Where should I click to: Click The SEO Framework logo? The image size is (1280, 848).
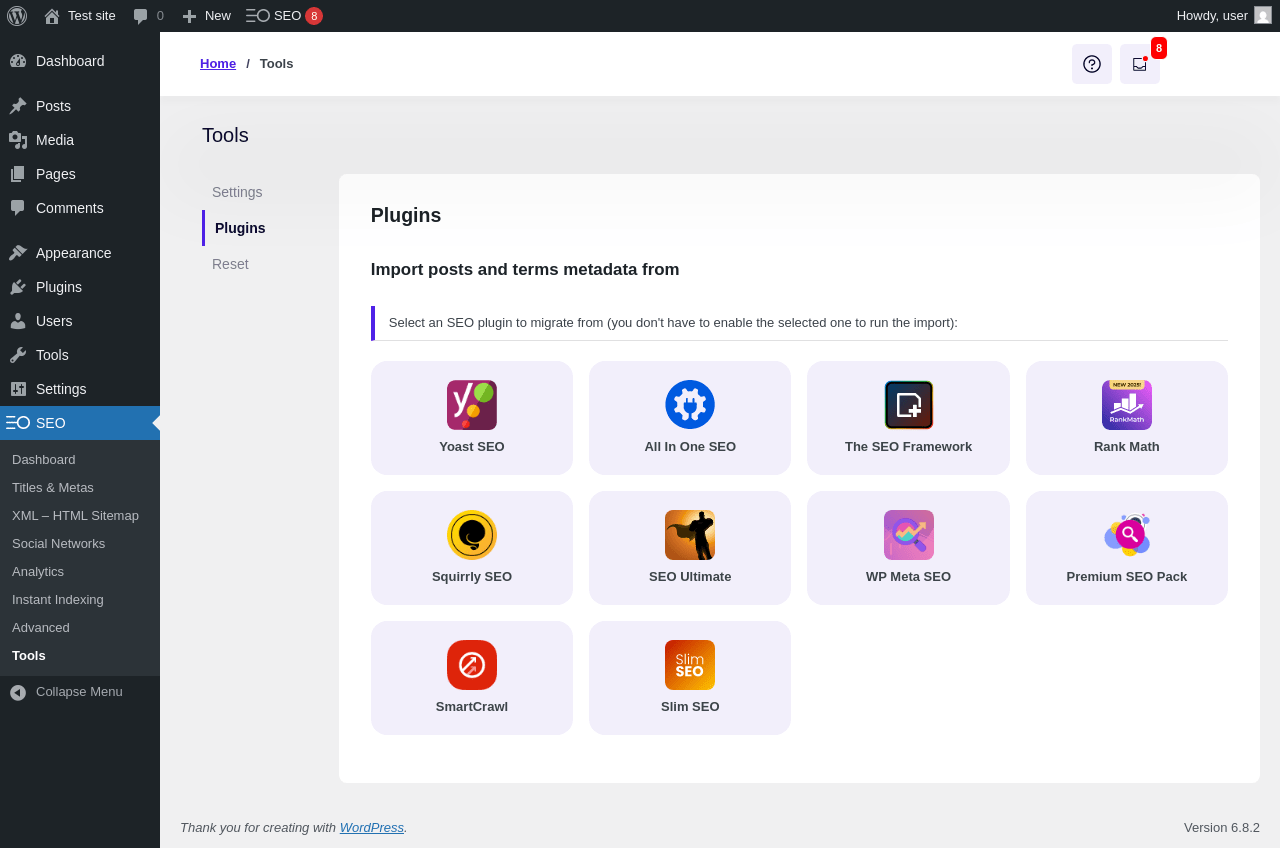pos(908,405)
